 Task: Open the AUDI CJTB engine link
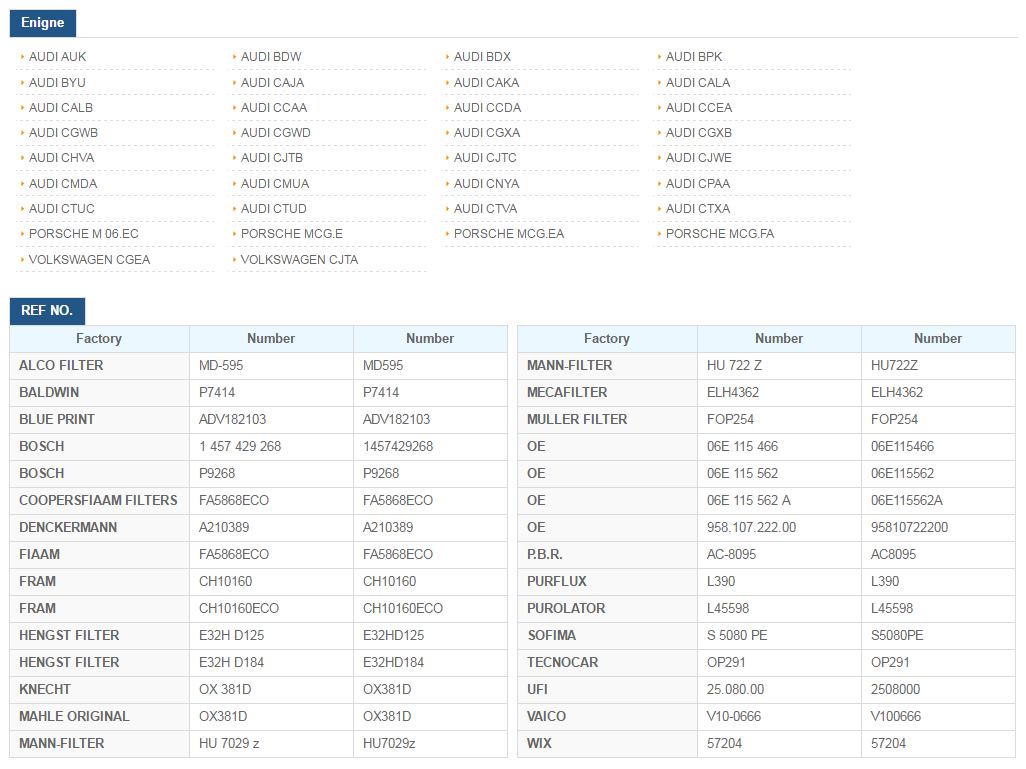[x=272, y=158]
